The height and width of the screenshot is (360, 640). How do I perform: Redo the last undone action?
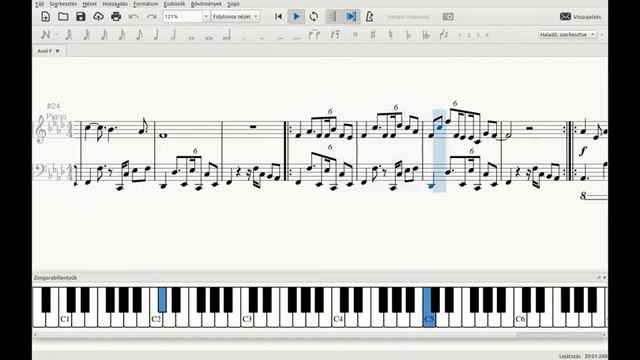click(x=151, y=17)
